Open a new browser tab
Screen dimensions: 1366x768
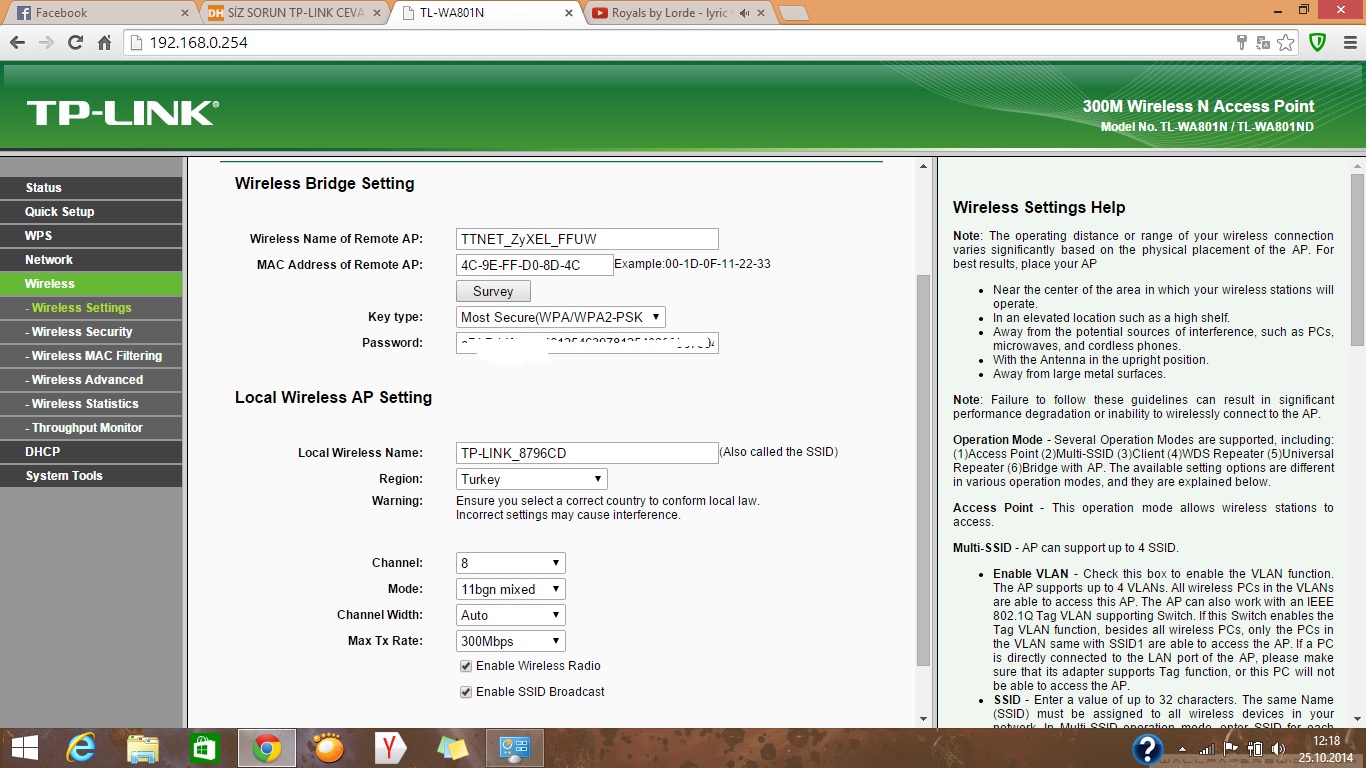[793, 13]
